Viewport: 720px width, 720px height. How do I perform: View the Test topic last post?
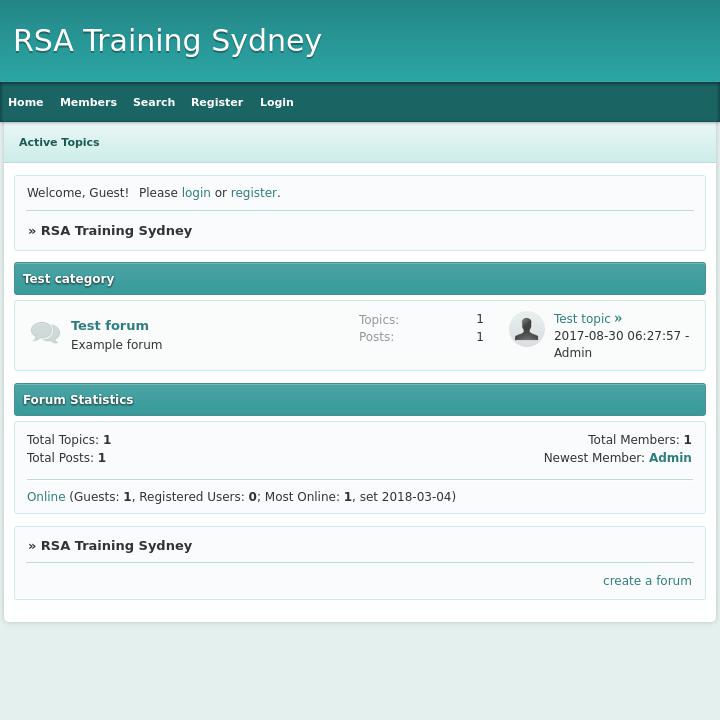point(582,319)
